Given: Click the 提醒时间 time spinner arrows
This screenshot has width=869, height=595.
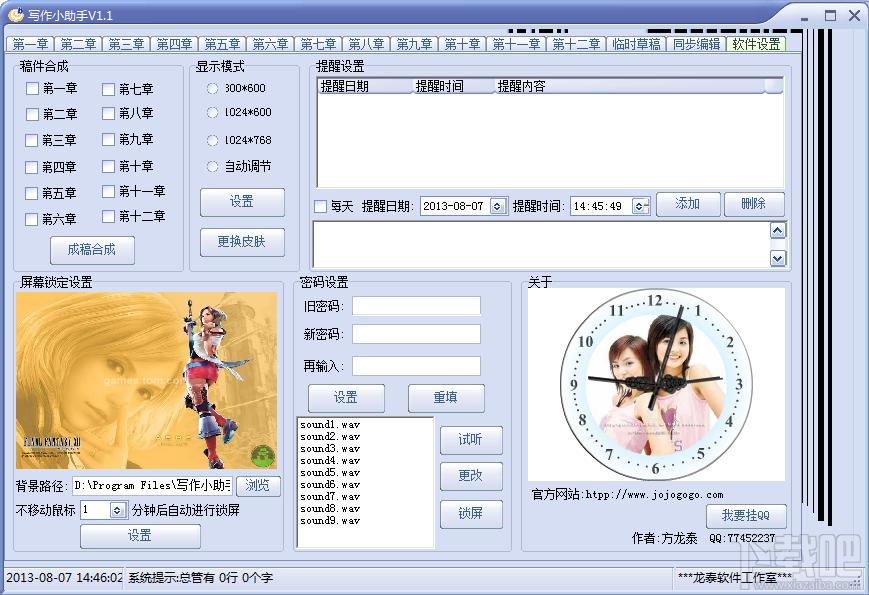Looking at the screenshot, I should point(640,206).
